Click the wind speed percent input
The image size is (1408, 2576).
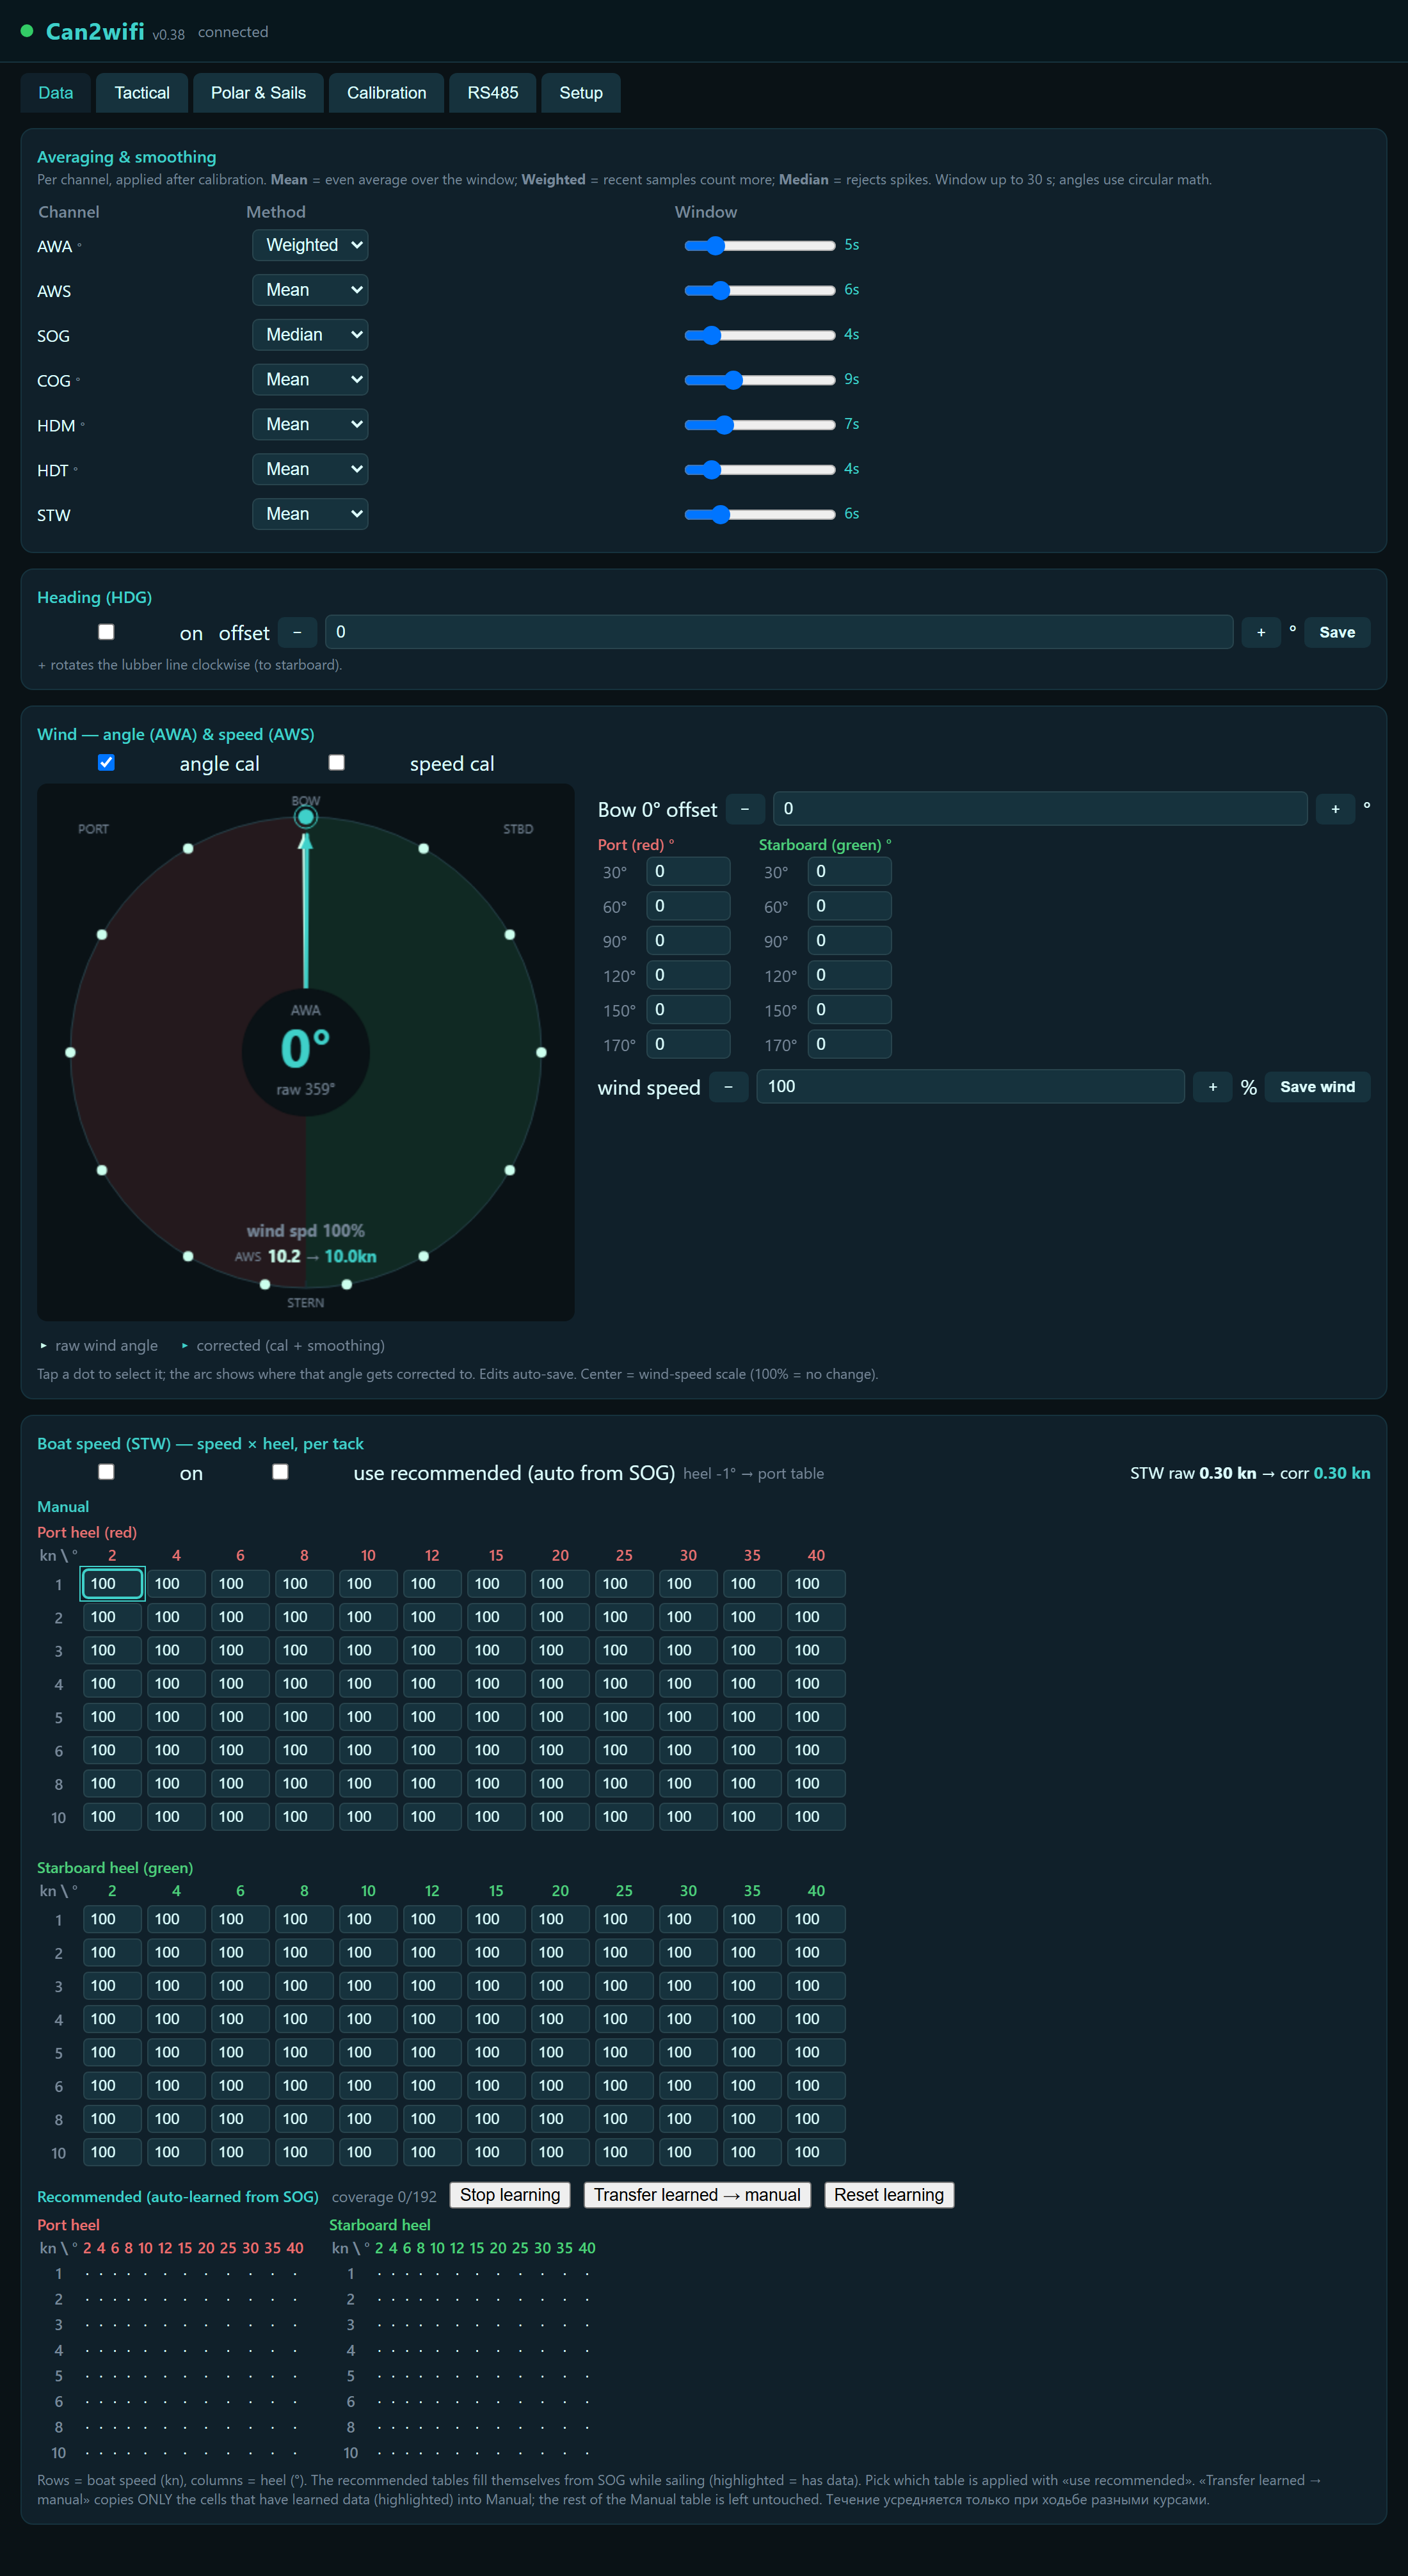970,1087
